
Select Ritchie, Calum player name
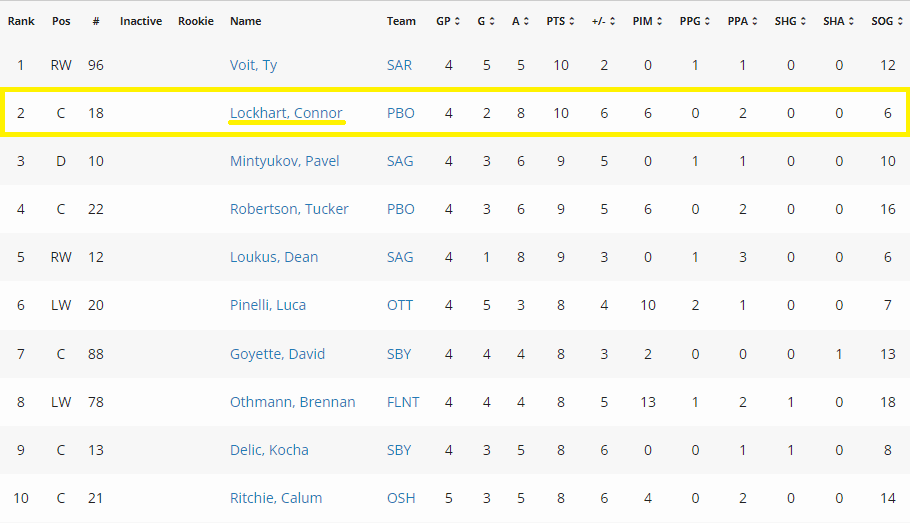point(276,498)
